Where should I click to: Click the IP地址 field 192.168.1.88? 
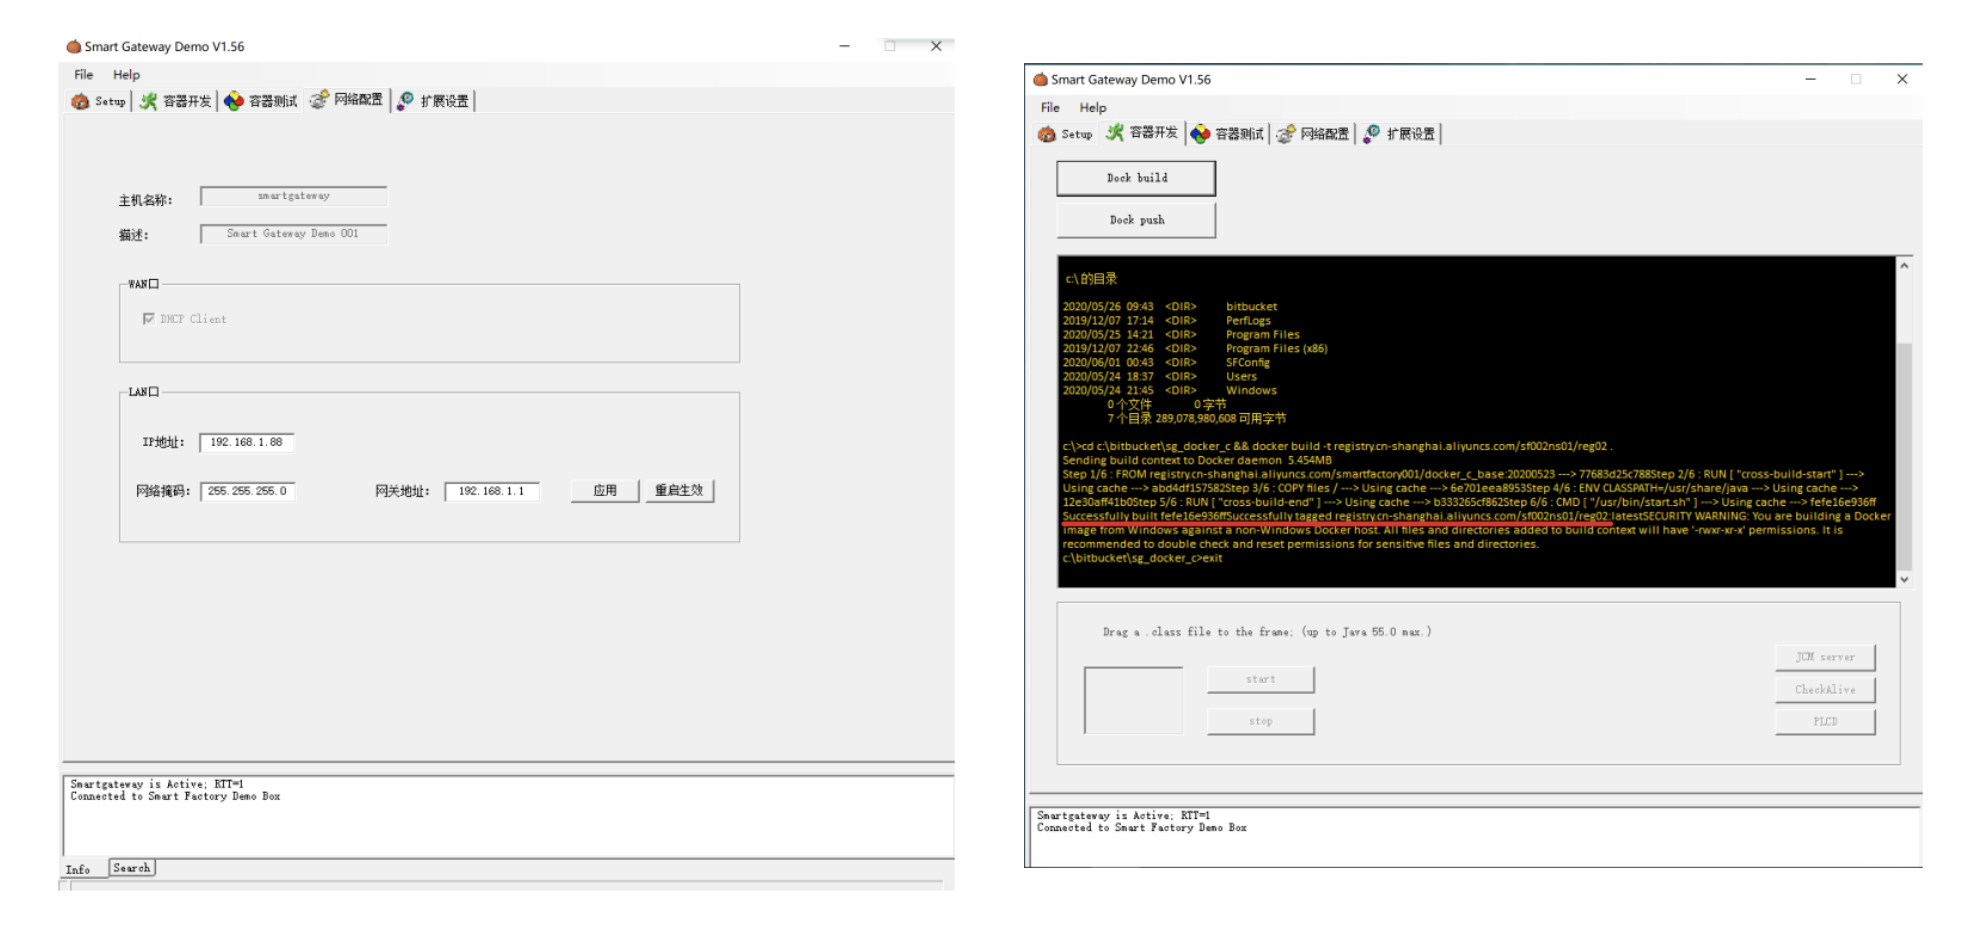pos(246,442)
